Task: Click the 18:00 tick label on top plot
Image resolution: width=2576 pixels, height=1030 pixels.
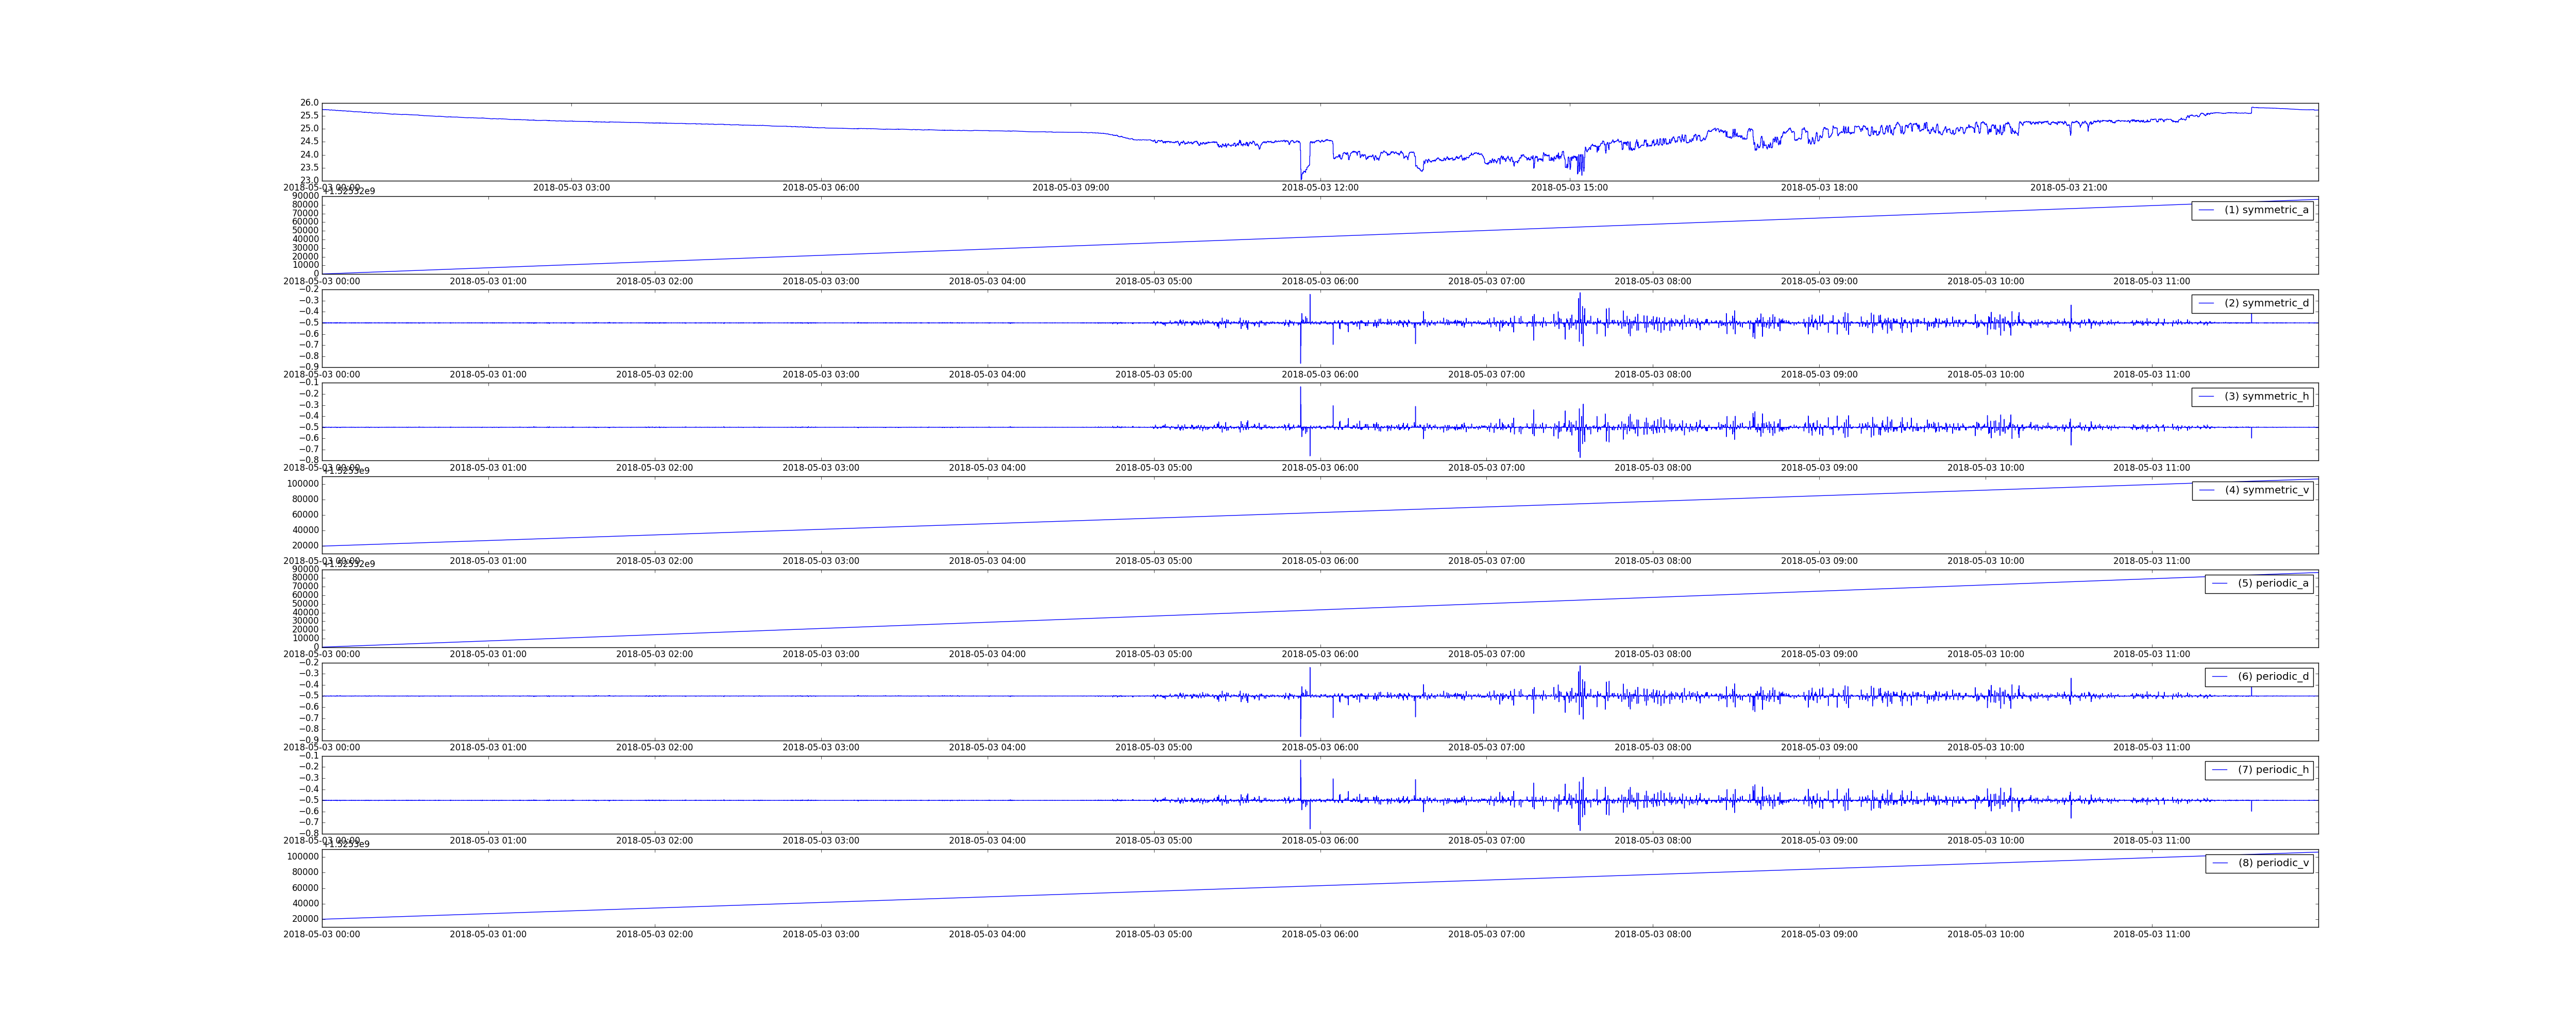Action: (1819, 188)
